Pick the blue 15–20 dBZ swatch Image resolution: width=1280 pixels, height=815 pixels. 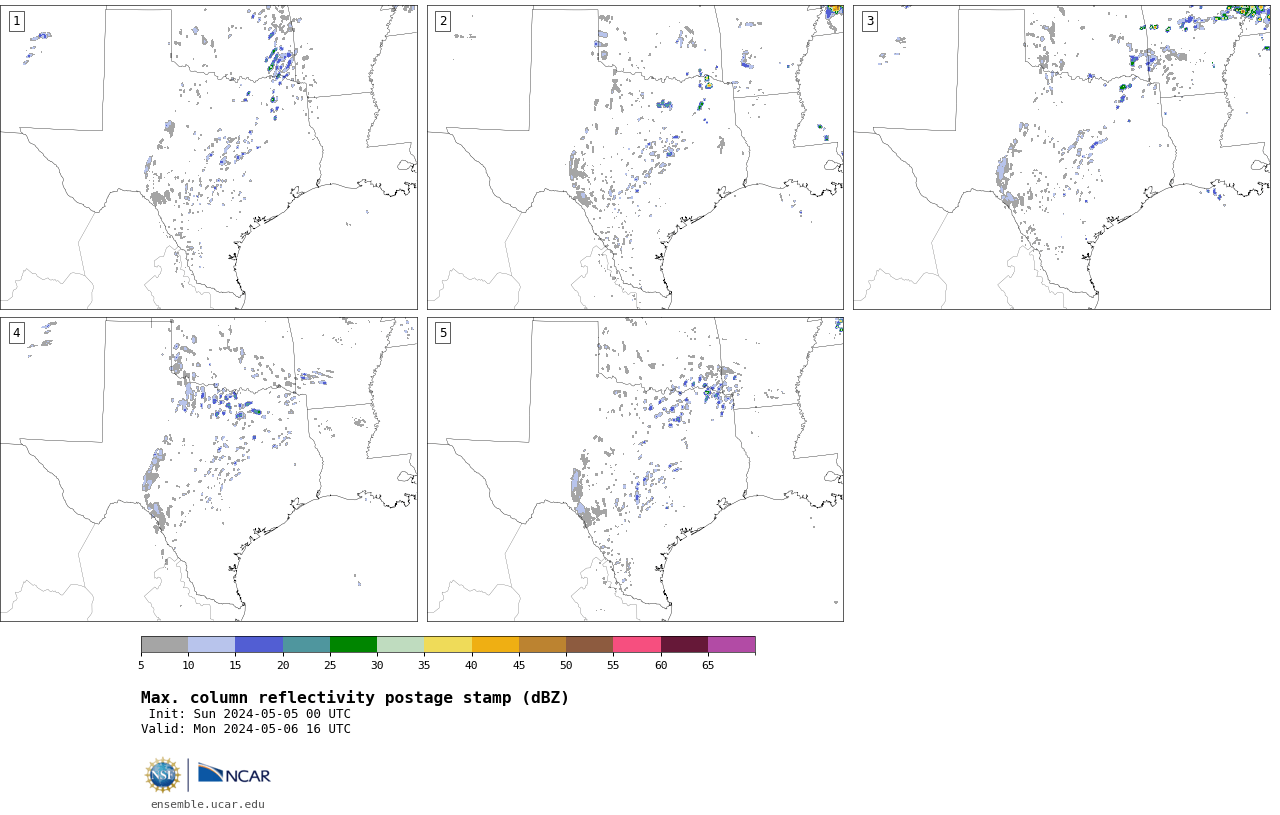click(259, 645)
